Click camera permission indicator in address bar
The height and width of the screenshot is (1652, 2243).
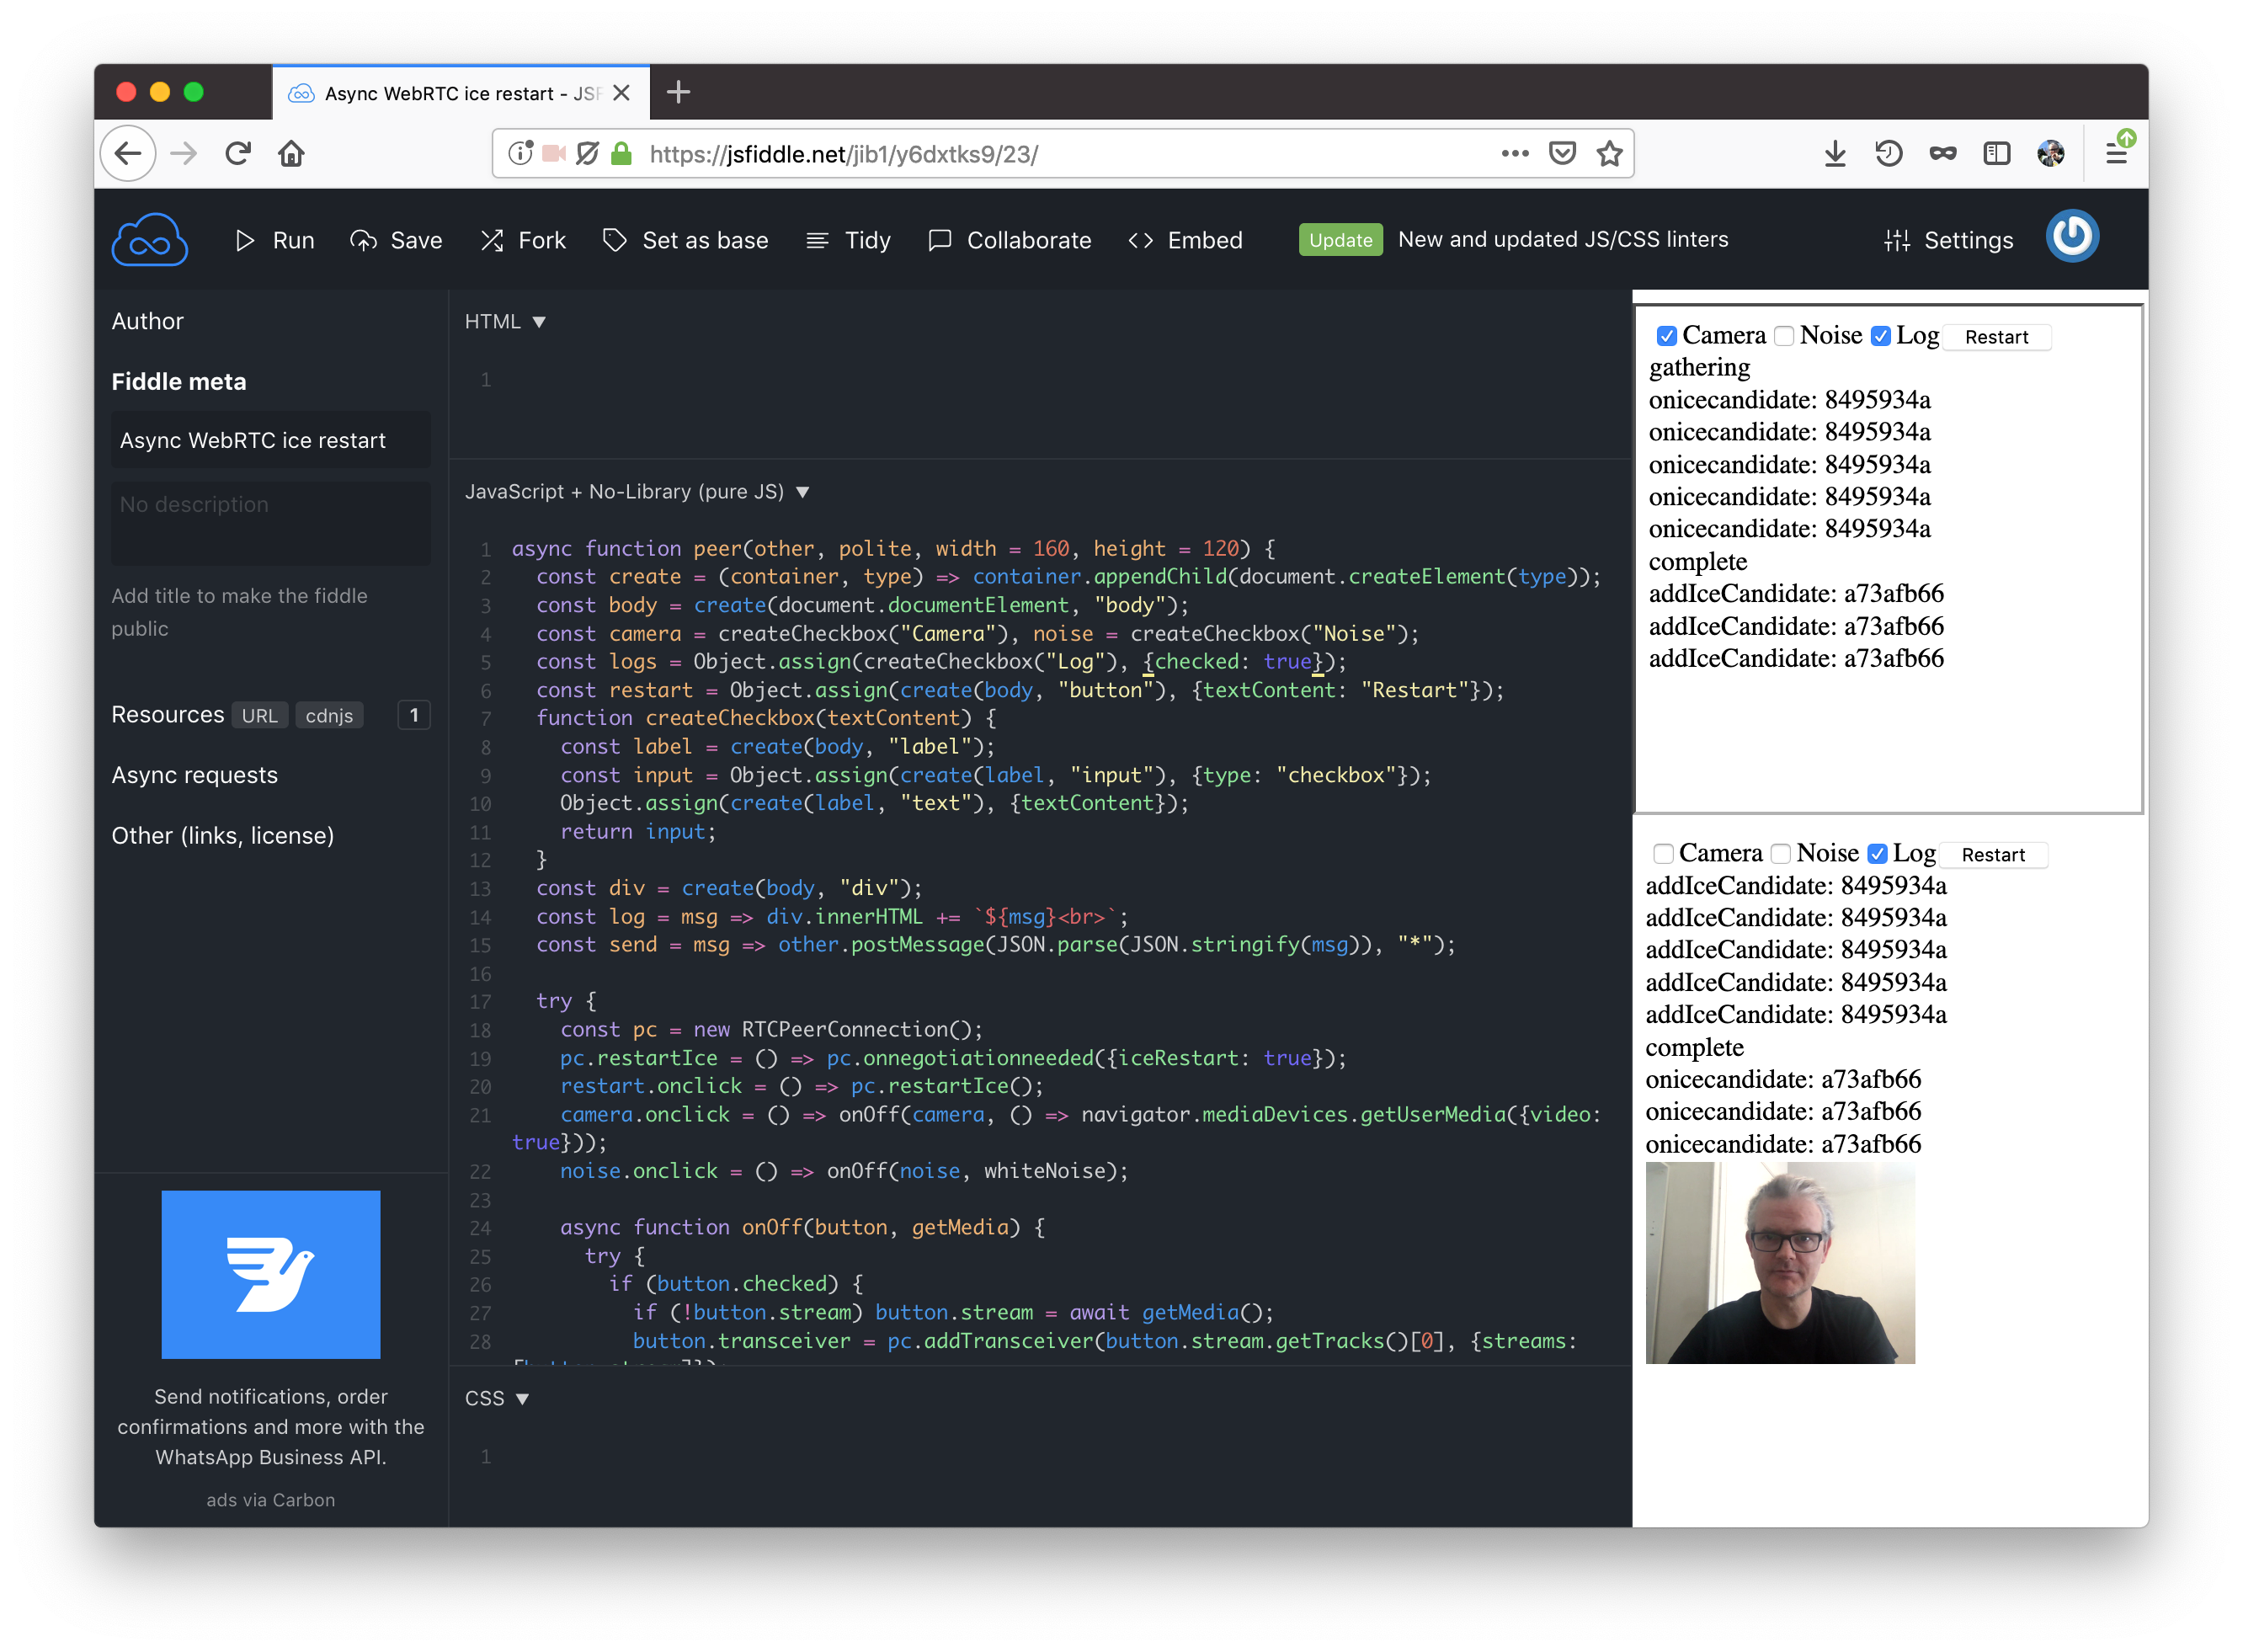(x=554, y=153)
